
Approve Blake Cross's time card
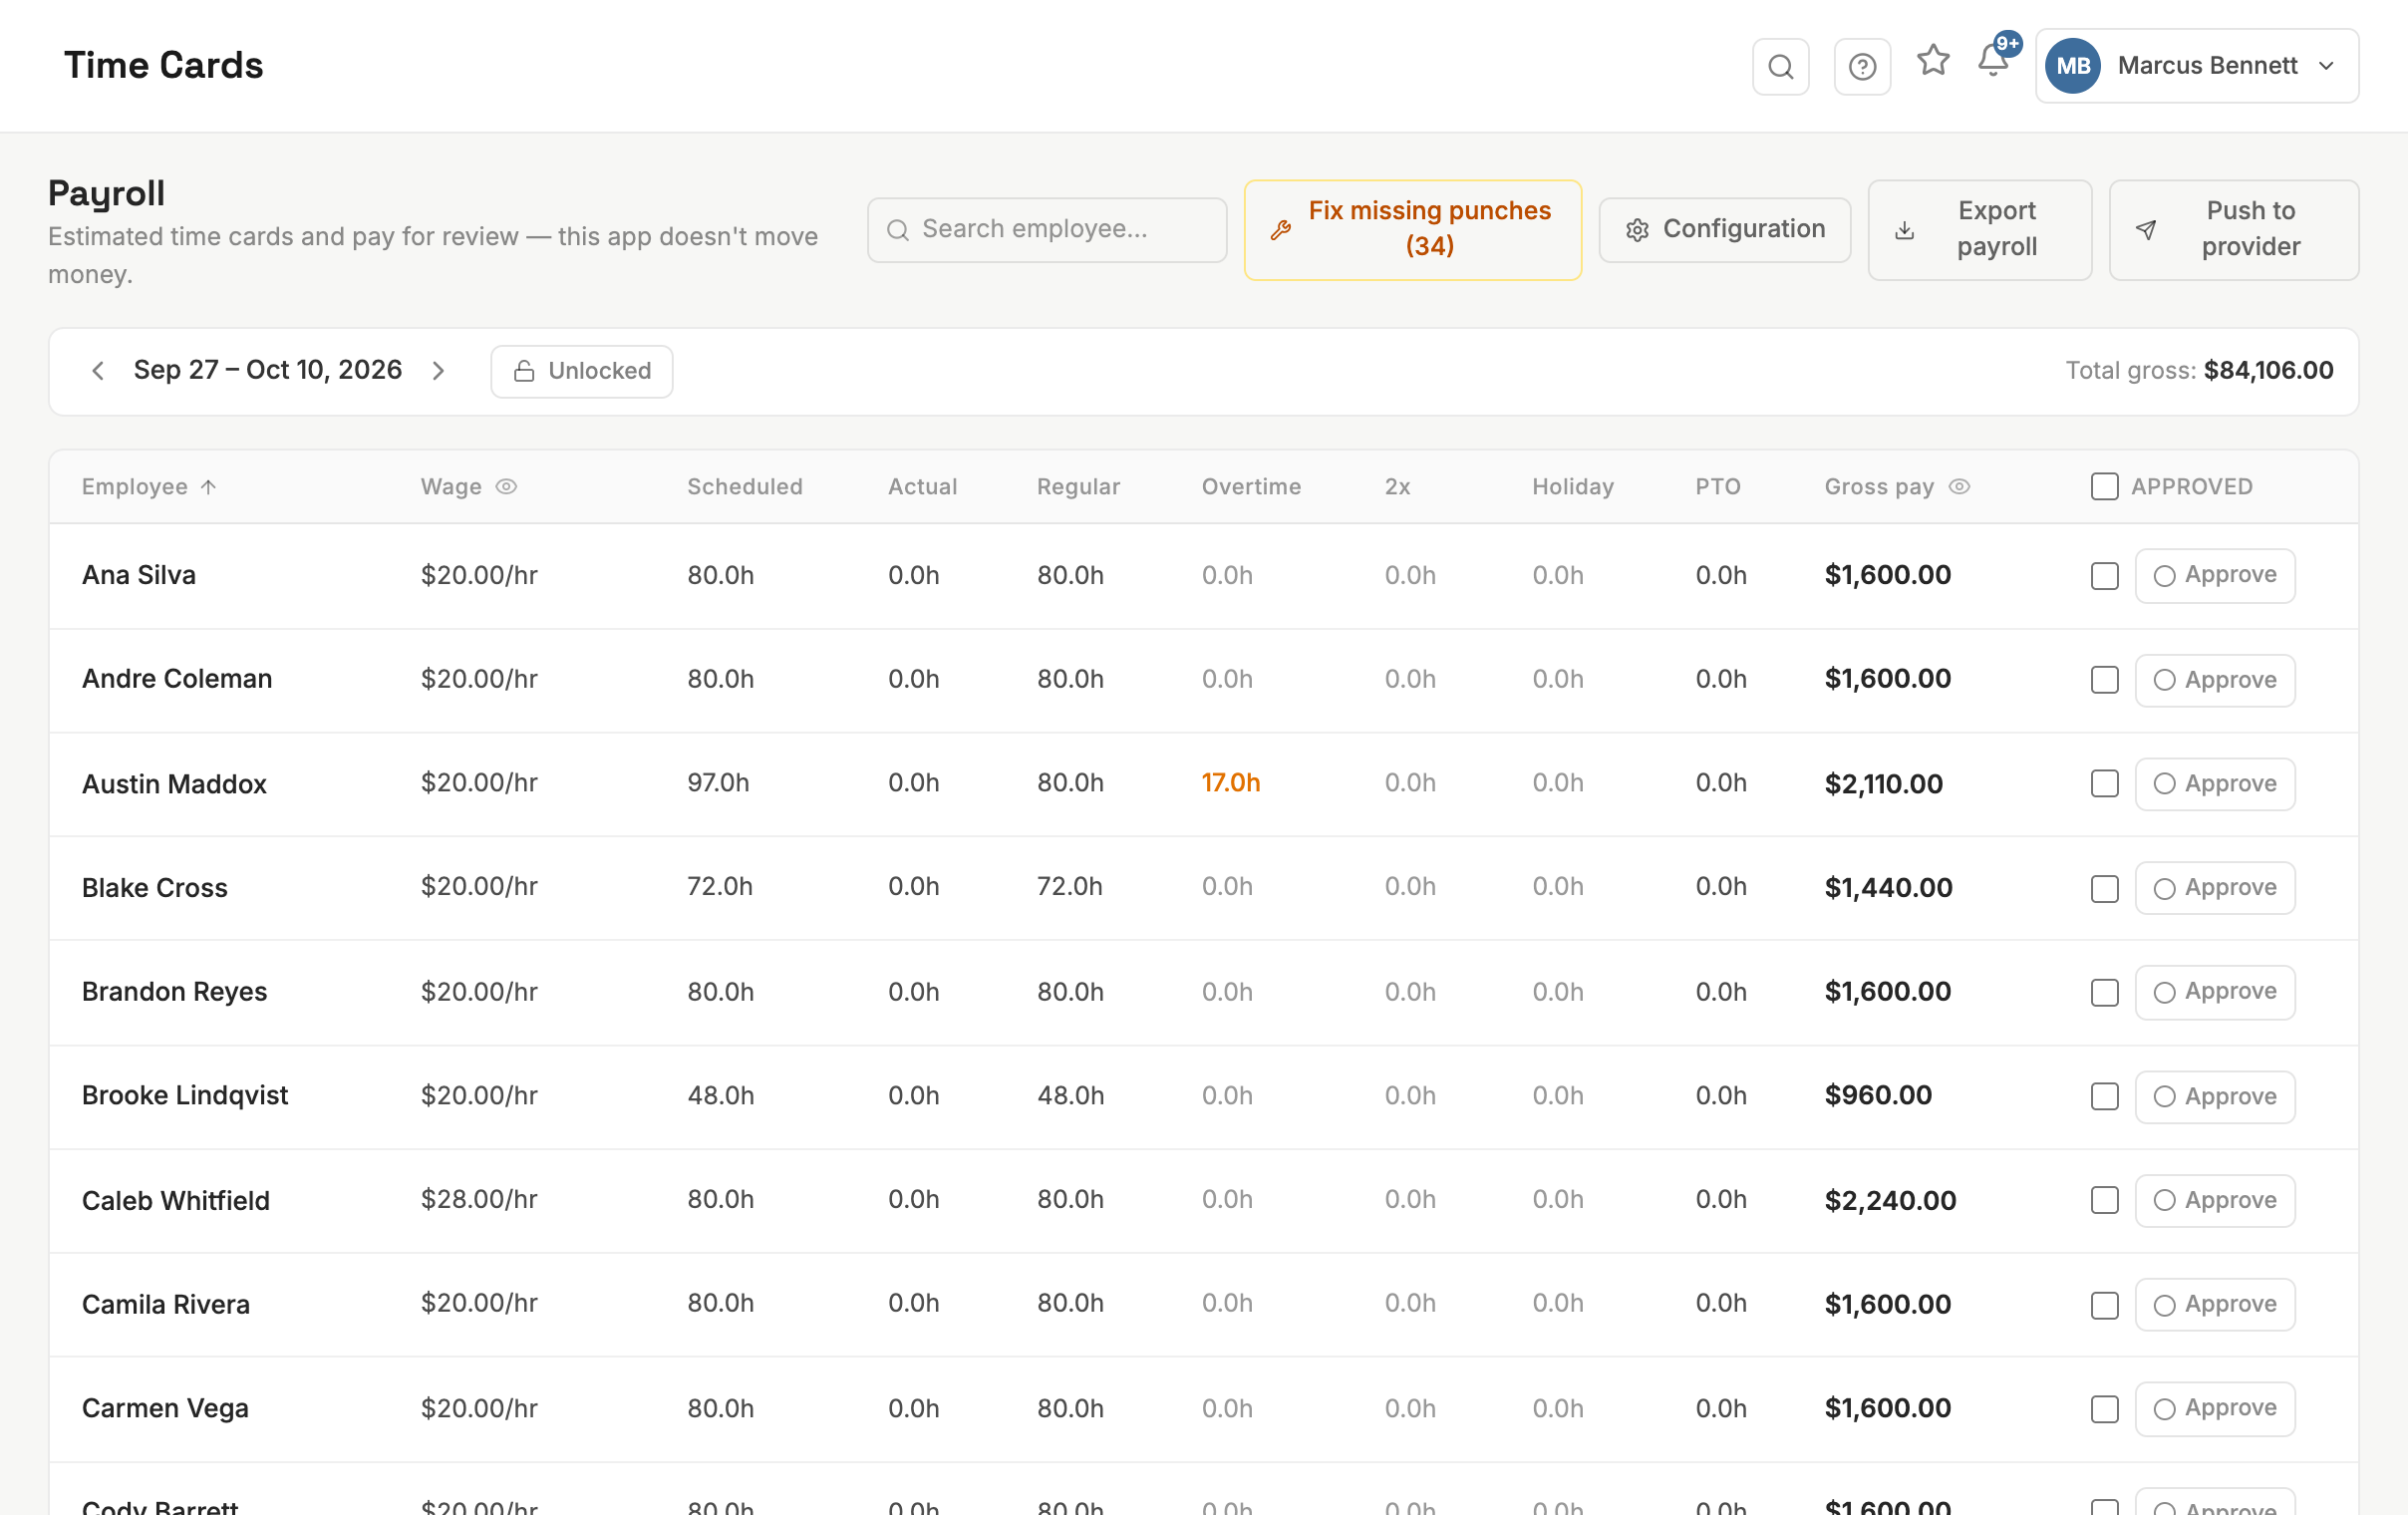[x=2214, y=888]
